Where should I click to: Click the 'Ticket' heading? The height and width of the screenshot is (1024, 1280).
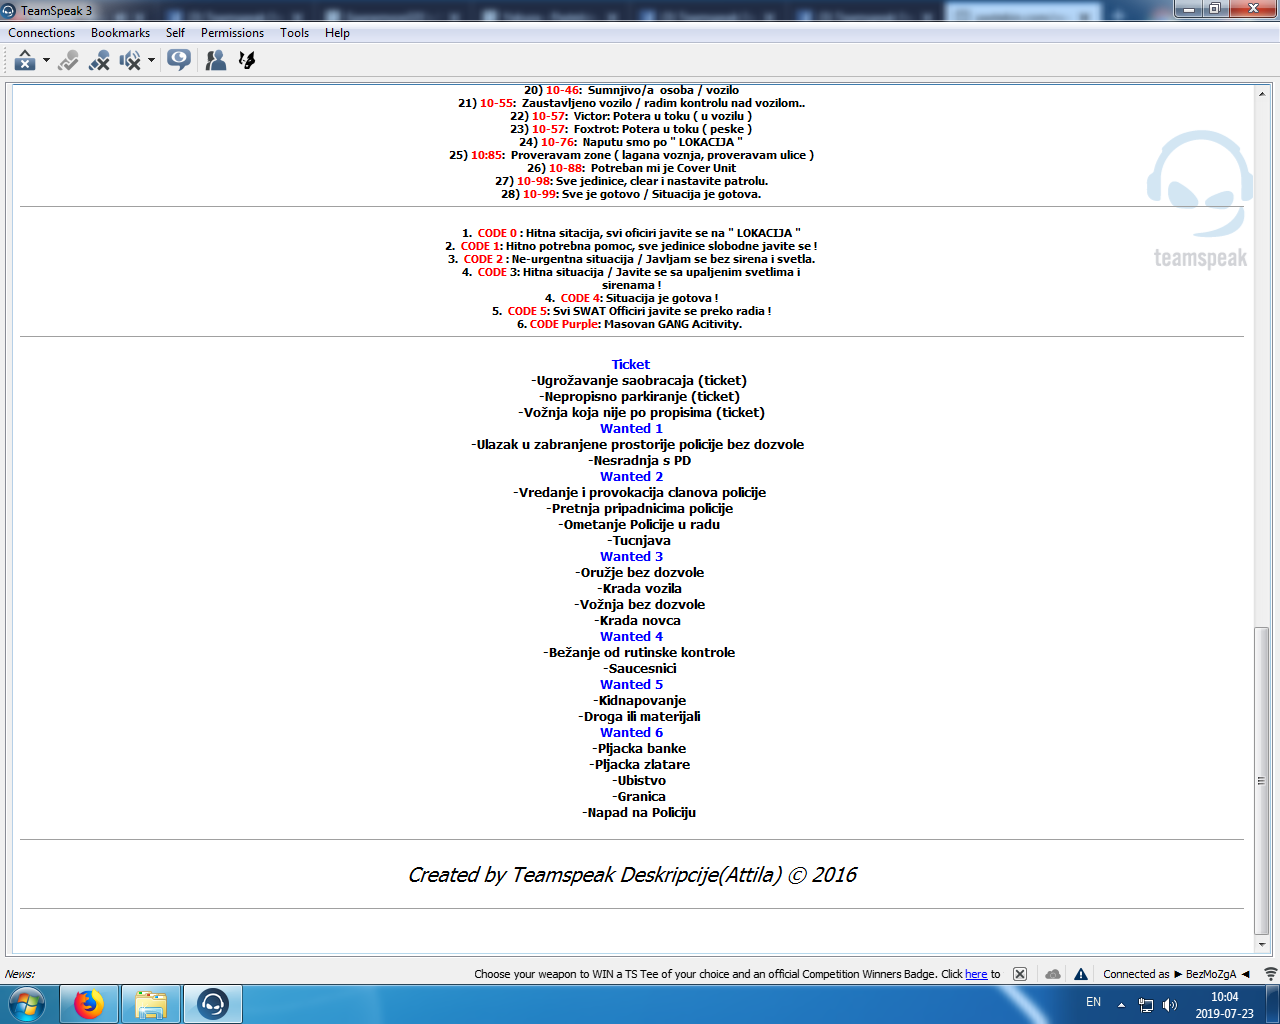tap(631, 365)
